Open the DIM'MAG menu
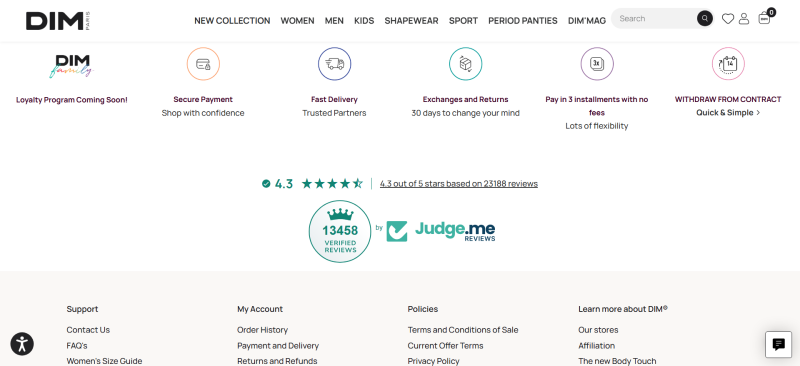800x366 pixels. pyautogui.click(x=587, y=21)
